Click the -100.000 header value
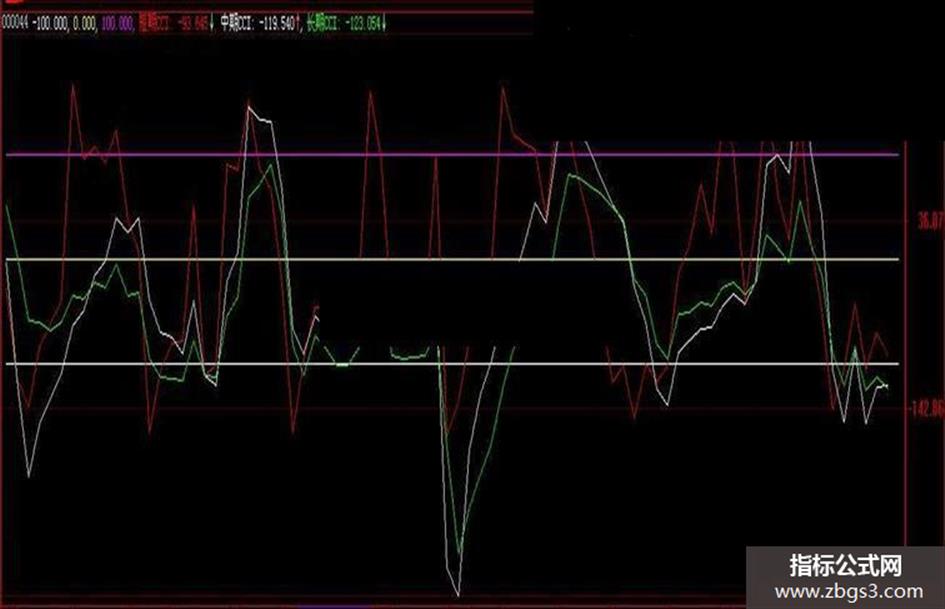 [x=51, y=24]
